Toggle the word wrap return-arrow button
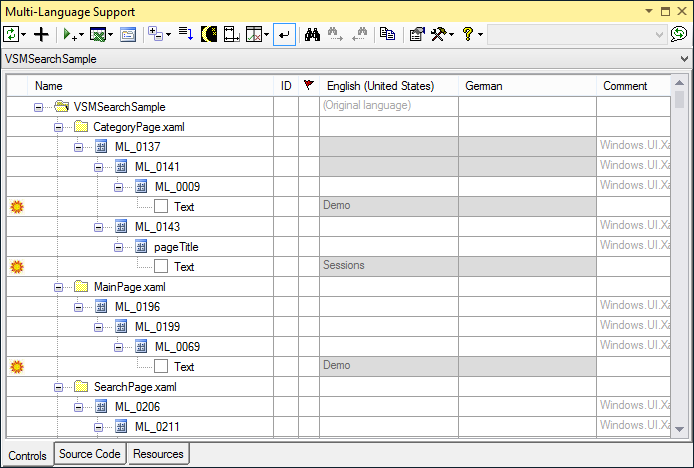 click(284, 34)
